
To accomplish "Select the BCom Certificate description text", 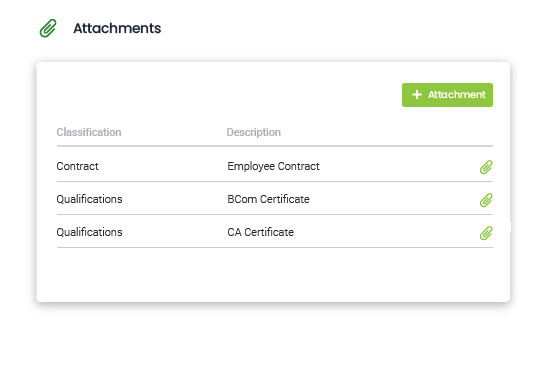I will (268, 199).
